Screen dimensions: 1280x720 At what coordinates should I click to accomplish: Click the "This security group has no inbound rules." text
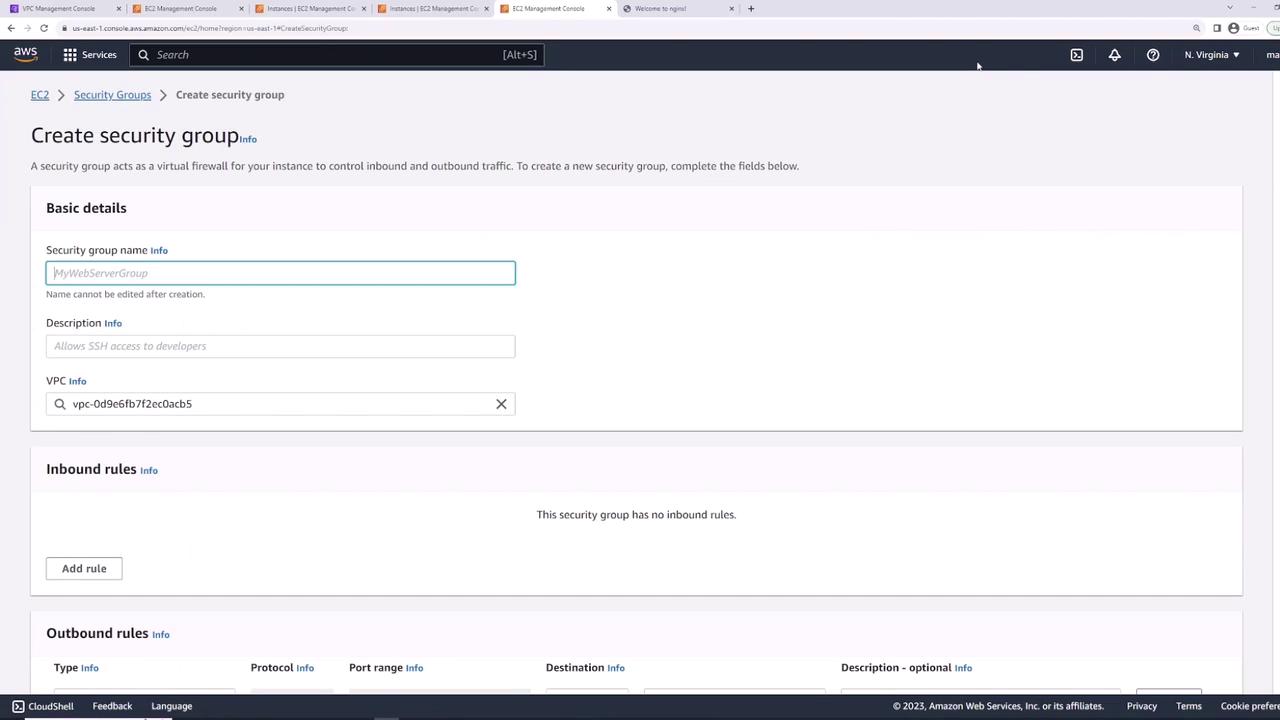click(636, 515)
